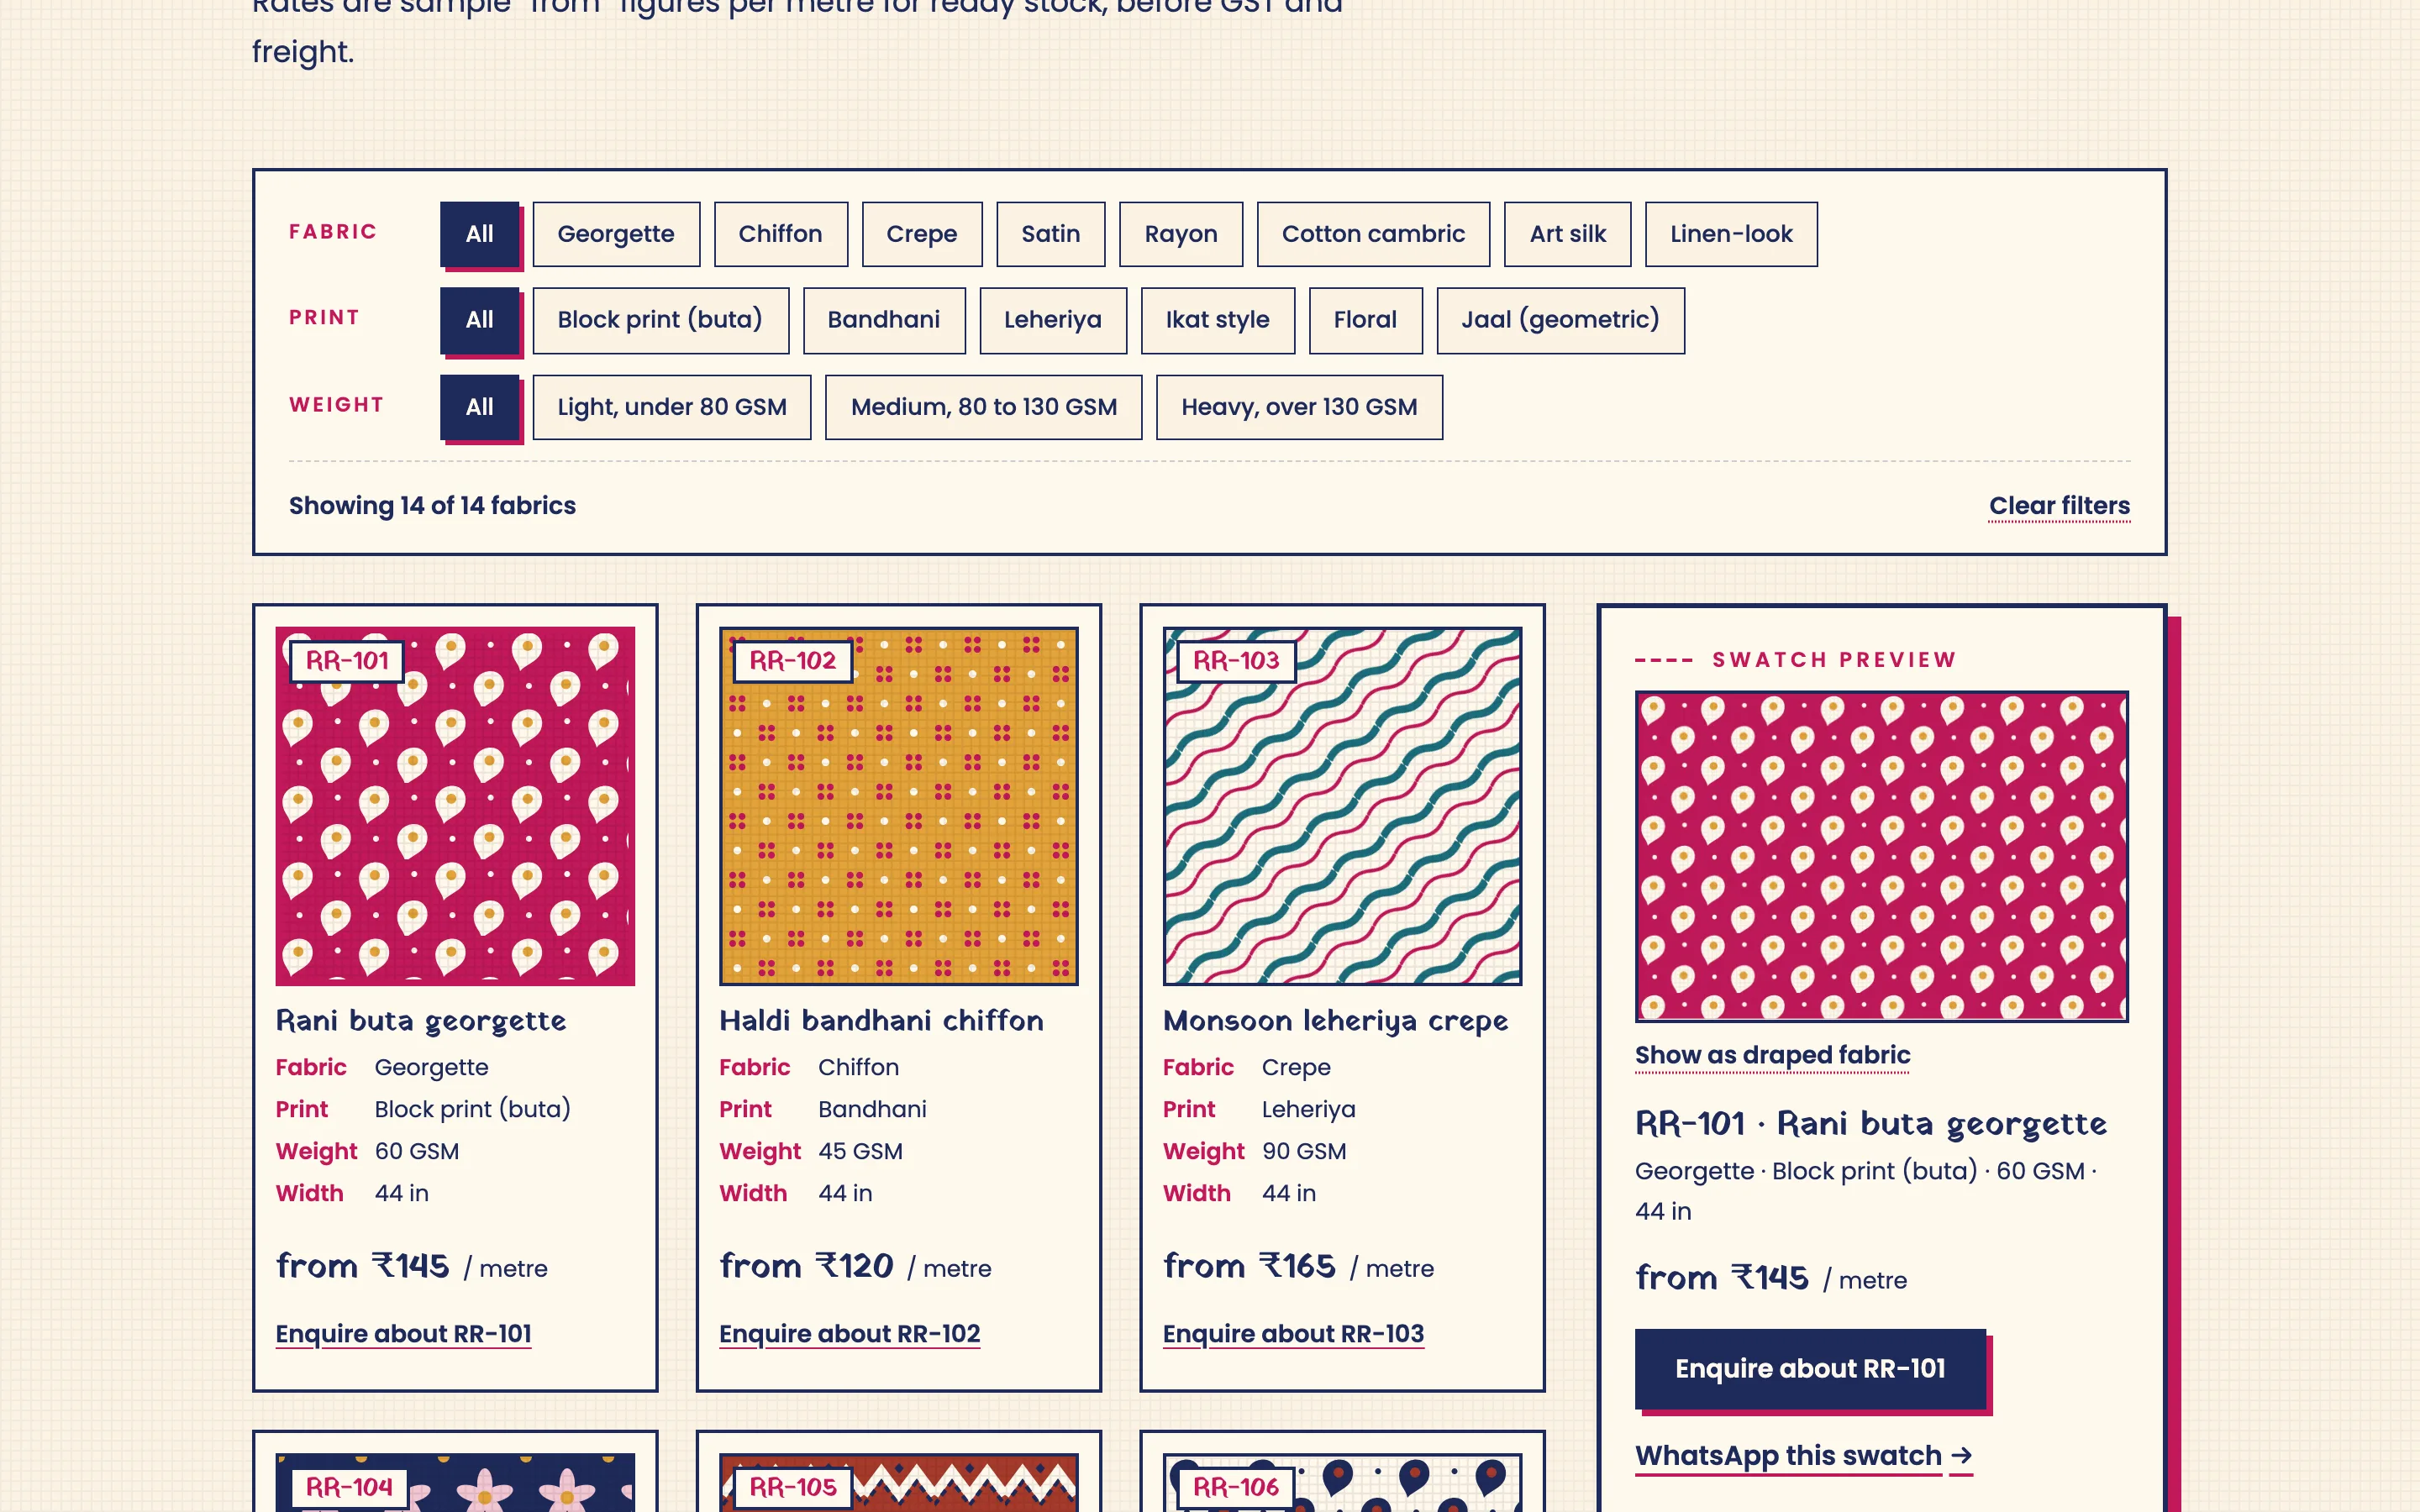Click the Haldi bandhani chiffon card title
Viewport: 2420px width, 1512px height.
881,1021
